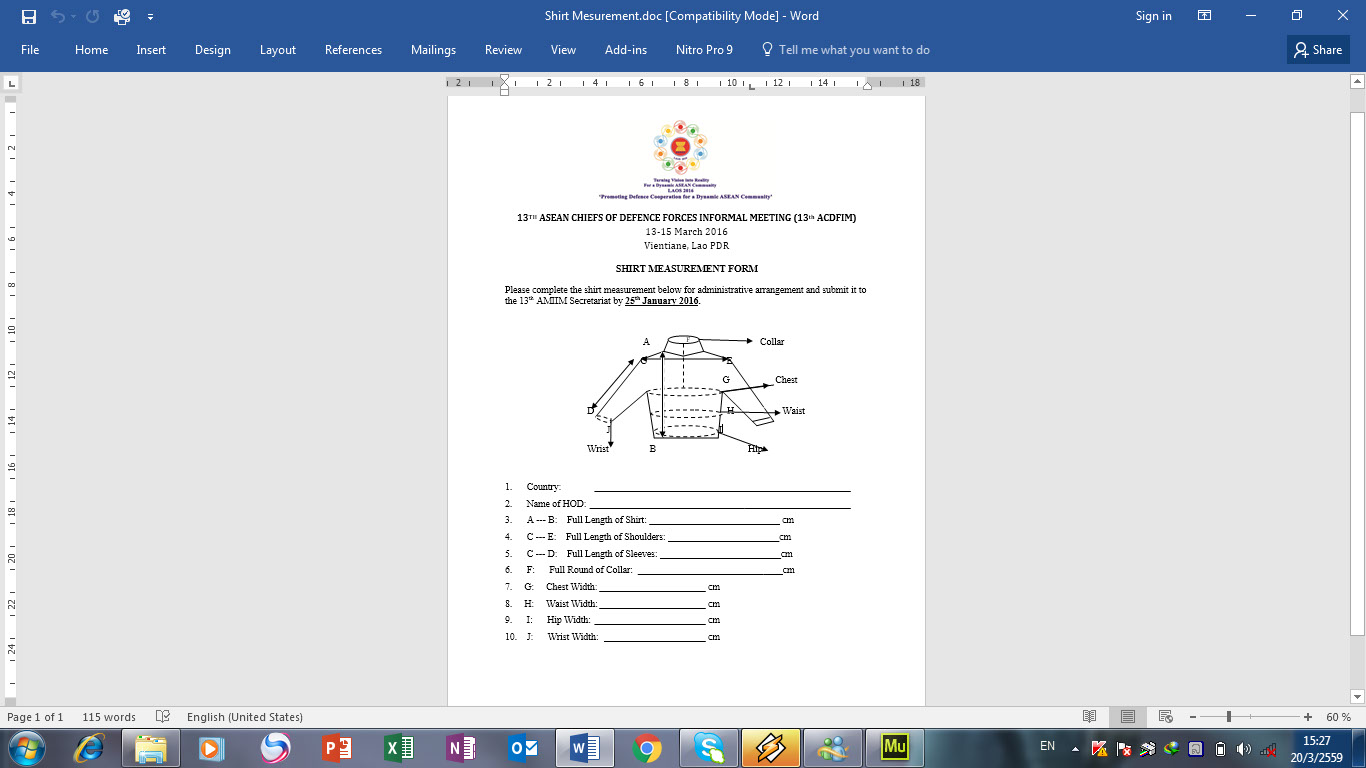Show hidden tray icons arrow
This screenshot has width=1366, height=768.
pyautogui.click(x=1075, y=748)
